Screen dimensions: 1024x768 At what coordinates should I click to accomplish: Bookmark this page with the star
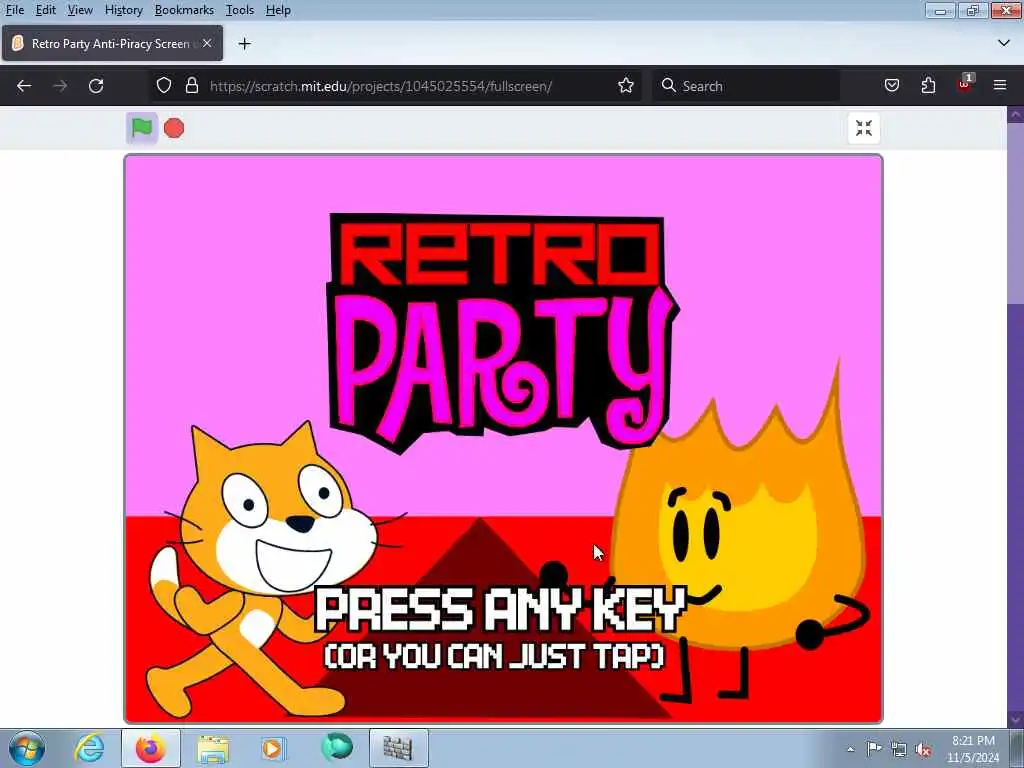[x=626, y=86]
